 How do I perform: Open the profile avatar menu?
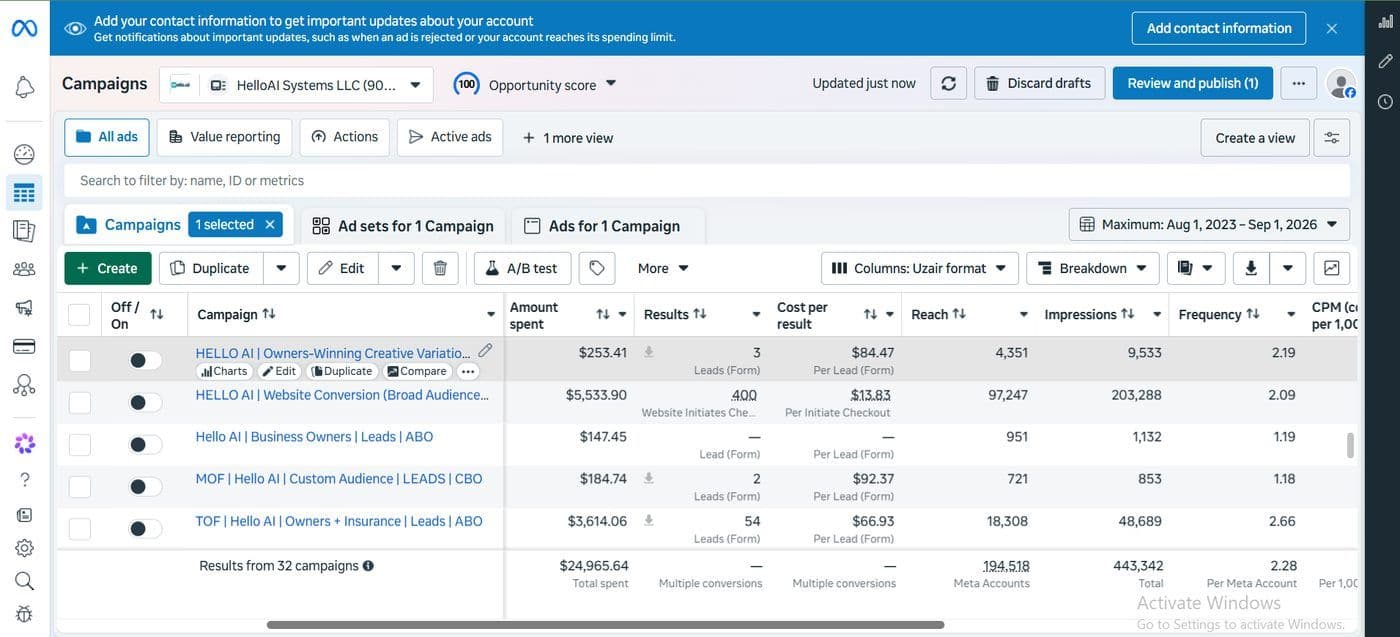pyautogui.click(x=1341, y=83)
